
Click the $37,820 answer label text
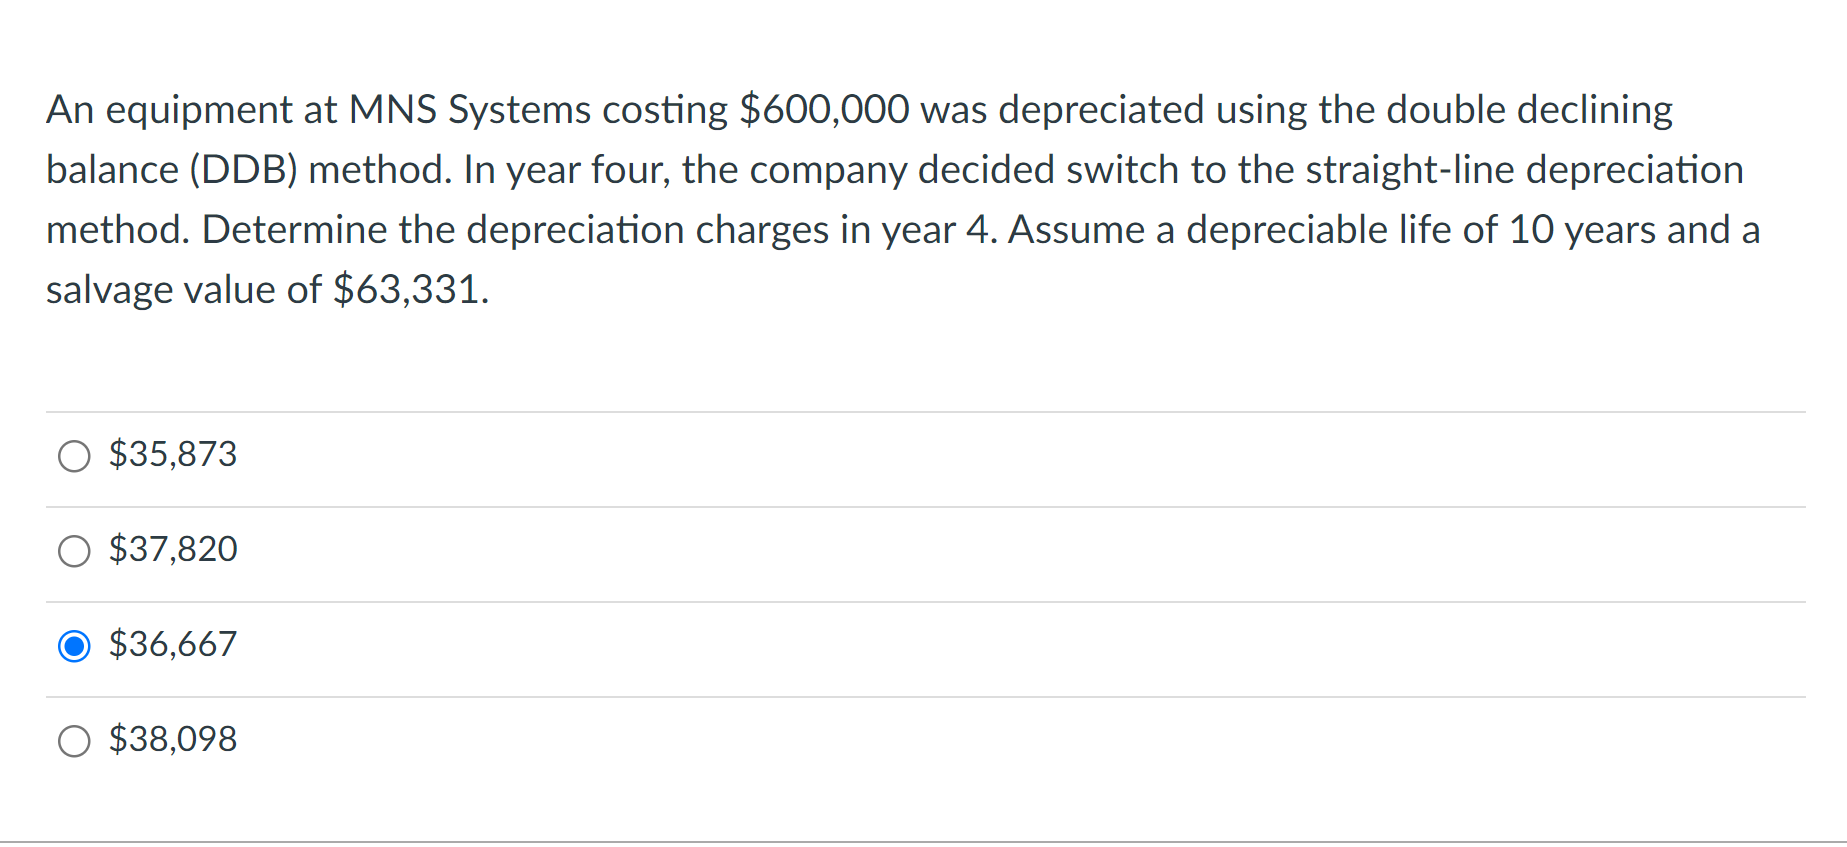coord(172,549)
